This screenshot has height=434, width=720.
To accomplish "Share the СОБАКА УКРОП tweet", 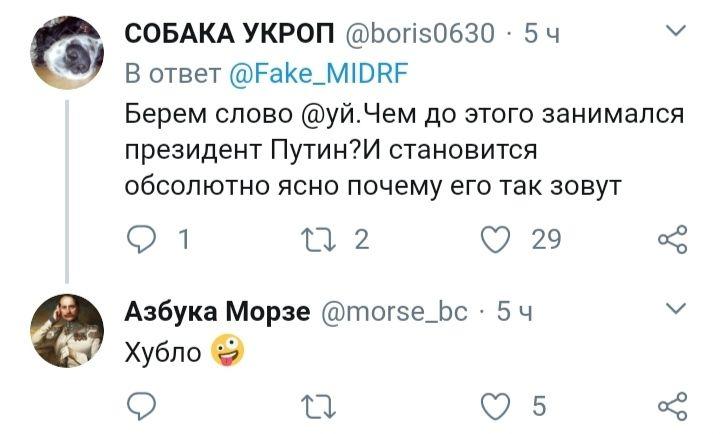I will (x=672, y=239).
